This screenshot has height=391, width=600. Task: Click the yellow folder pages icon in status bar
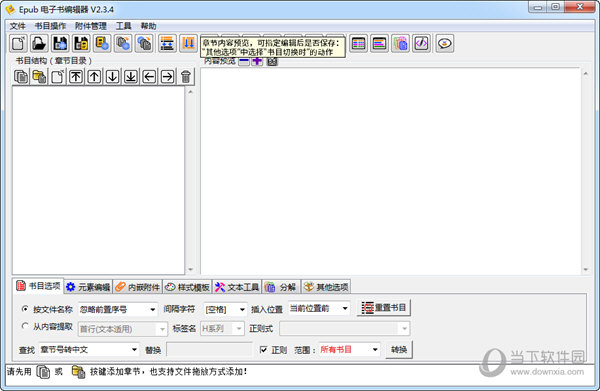78,371
